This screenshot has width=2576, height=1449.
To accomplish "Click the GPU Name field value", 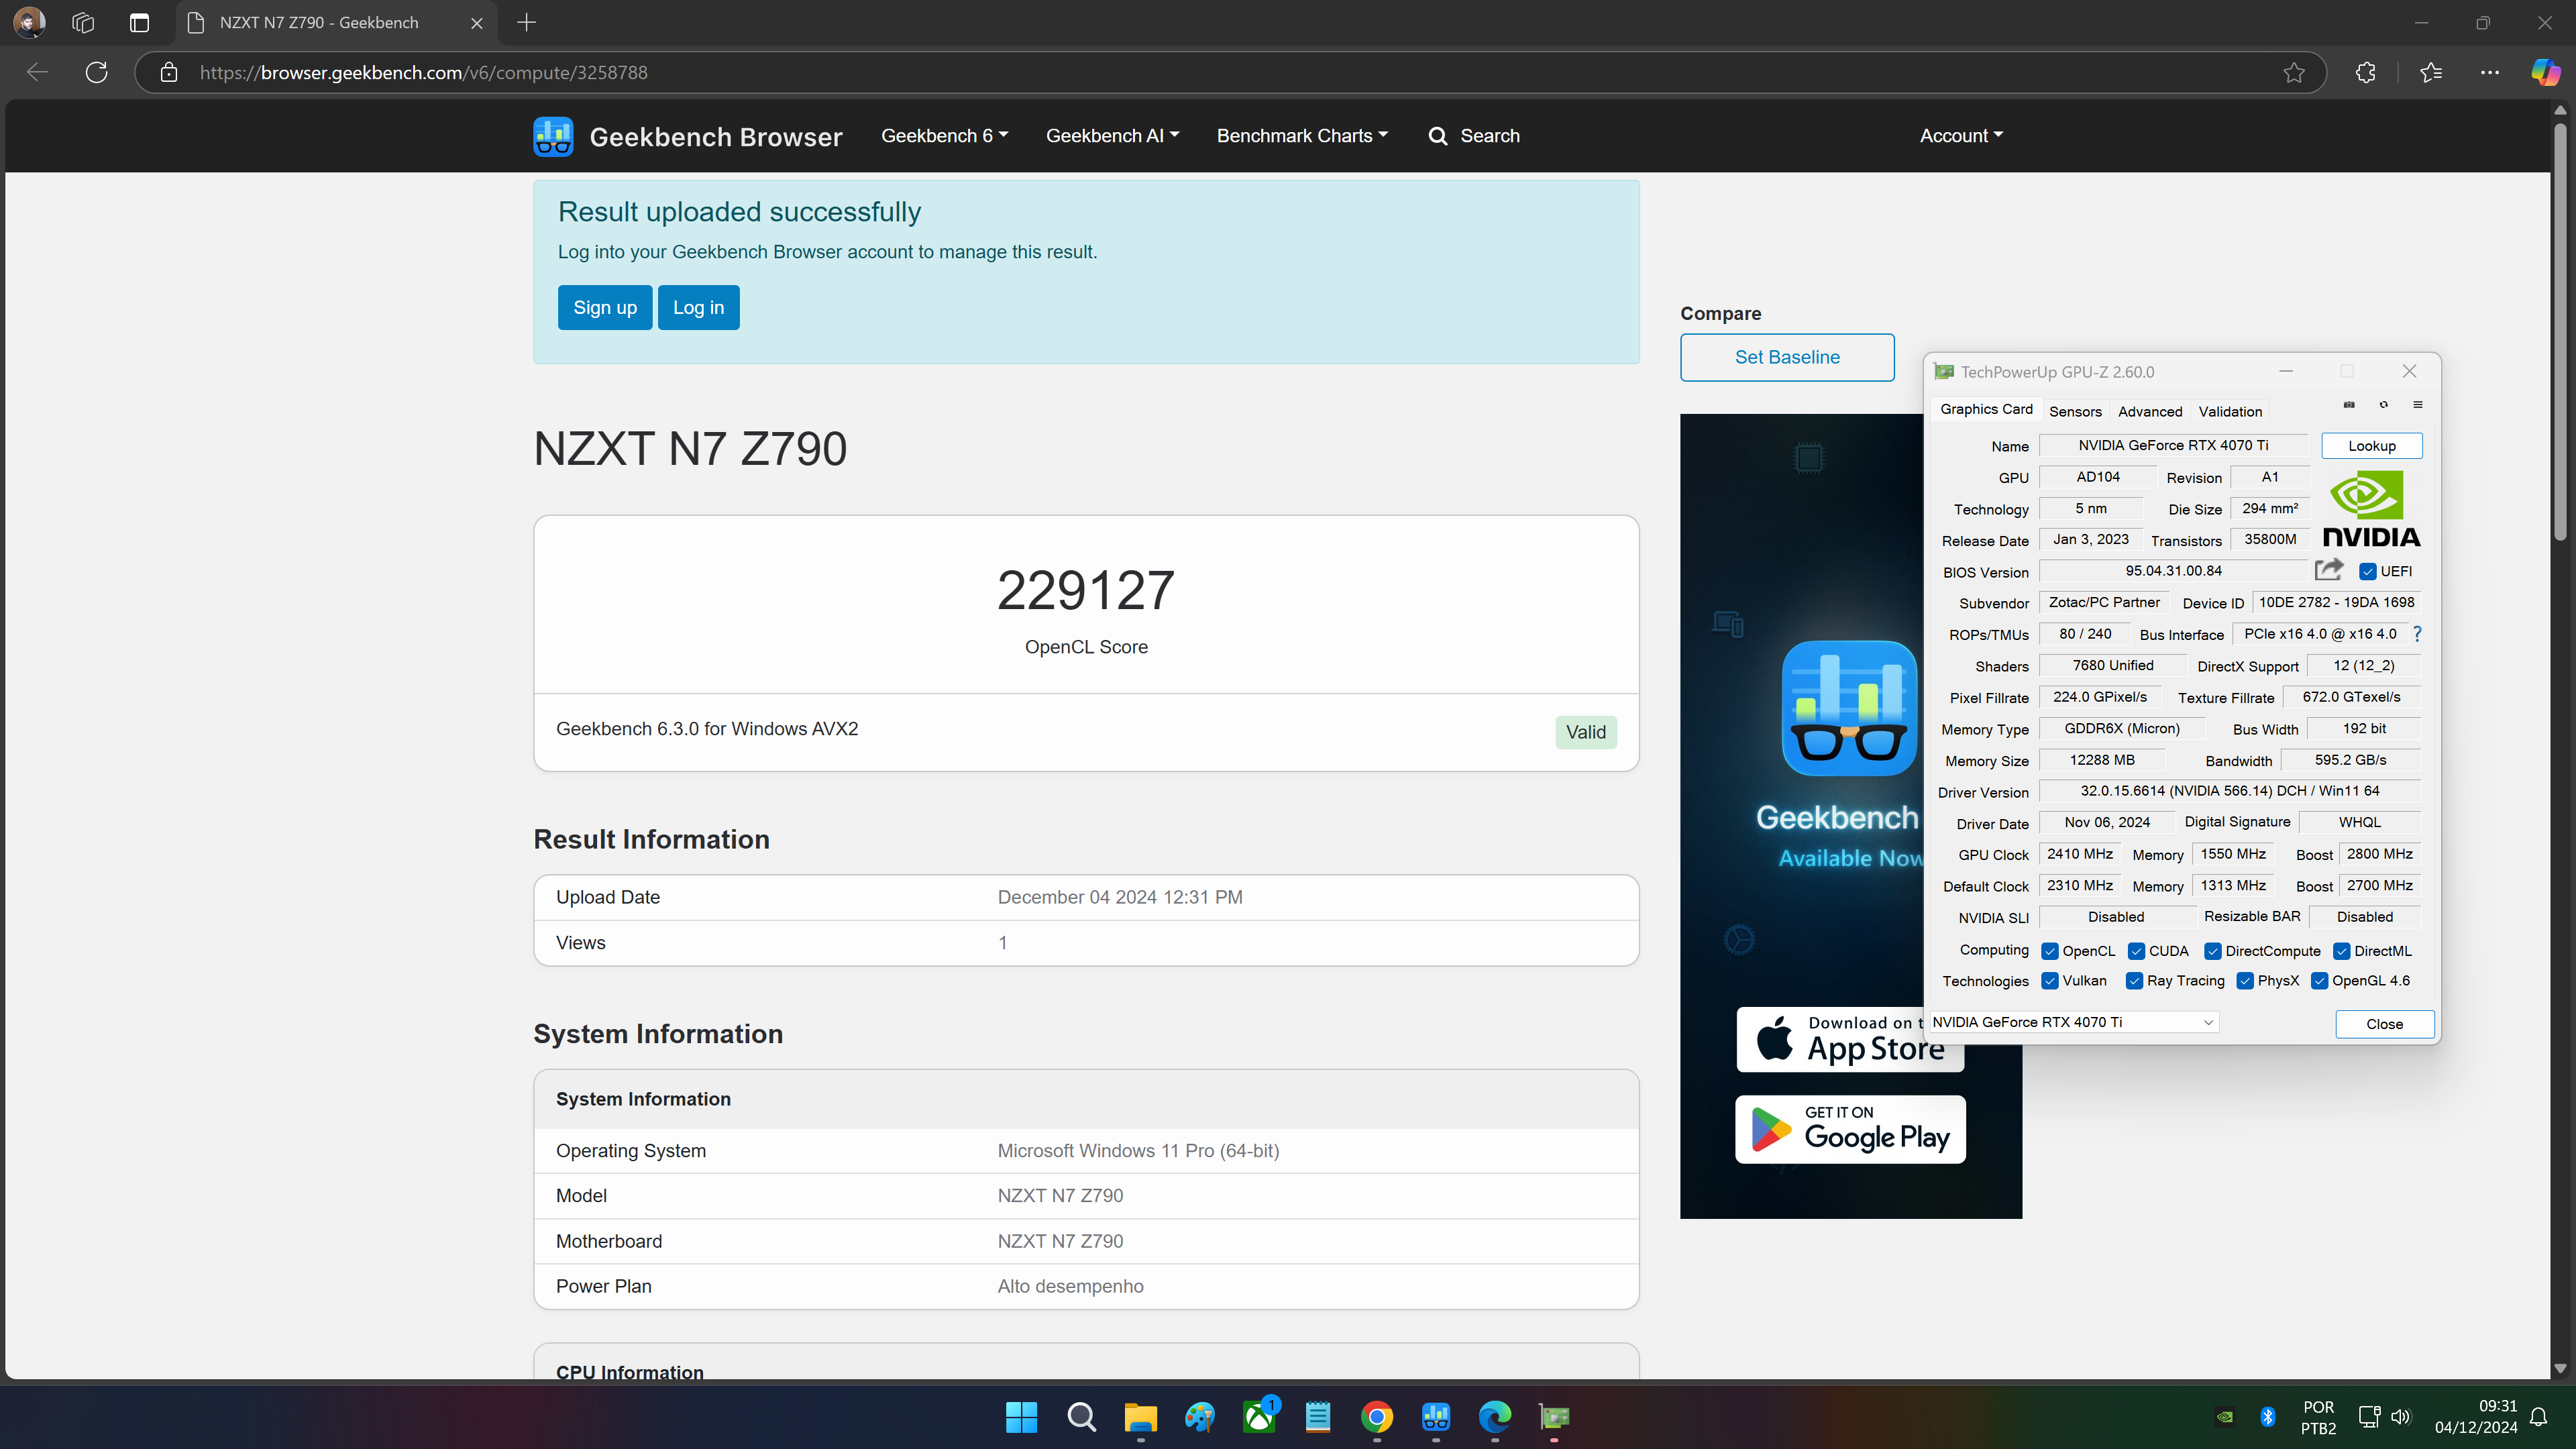I will coord(2173,445).
